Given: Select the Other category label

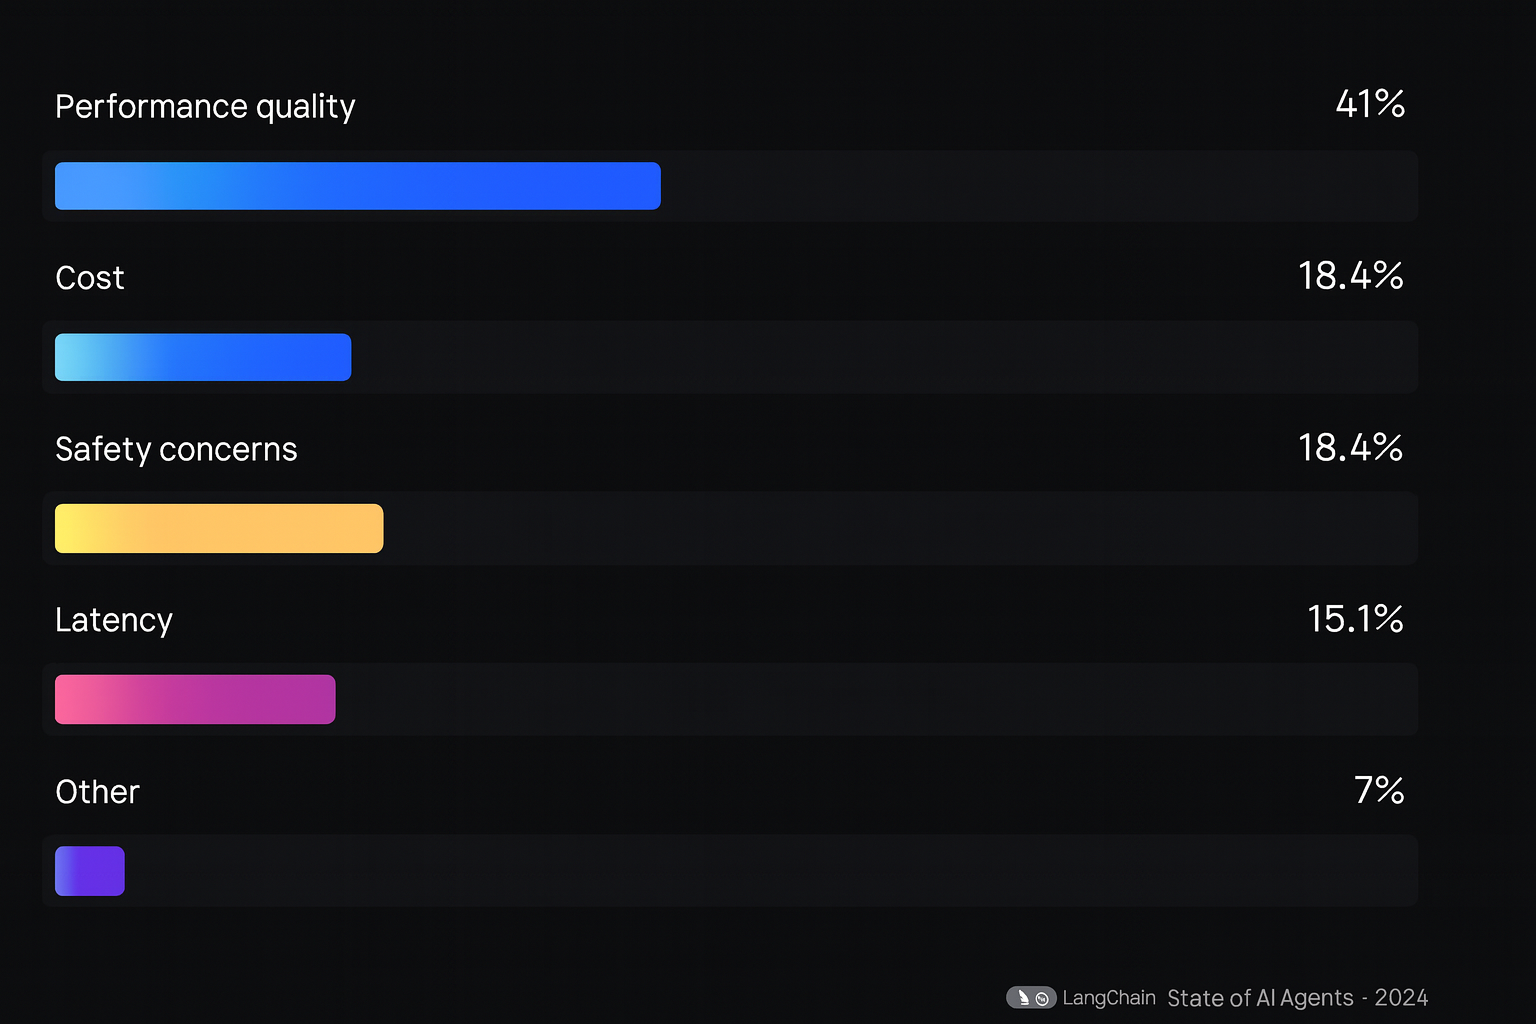Looking at the screenshot, I should tap(97, 792).
